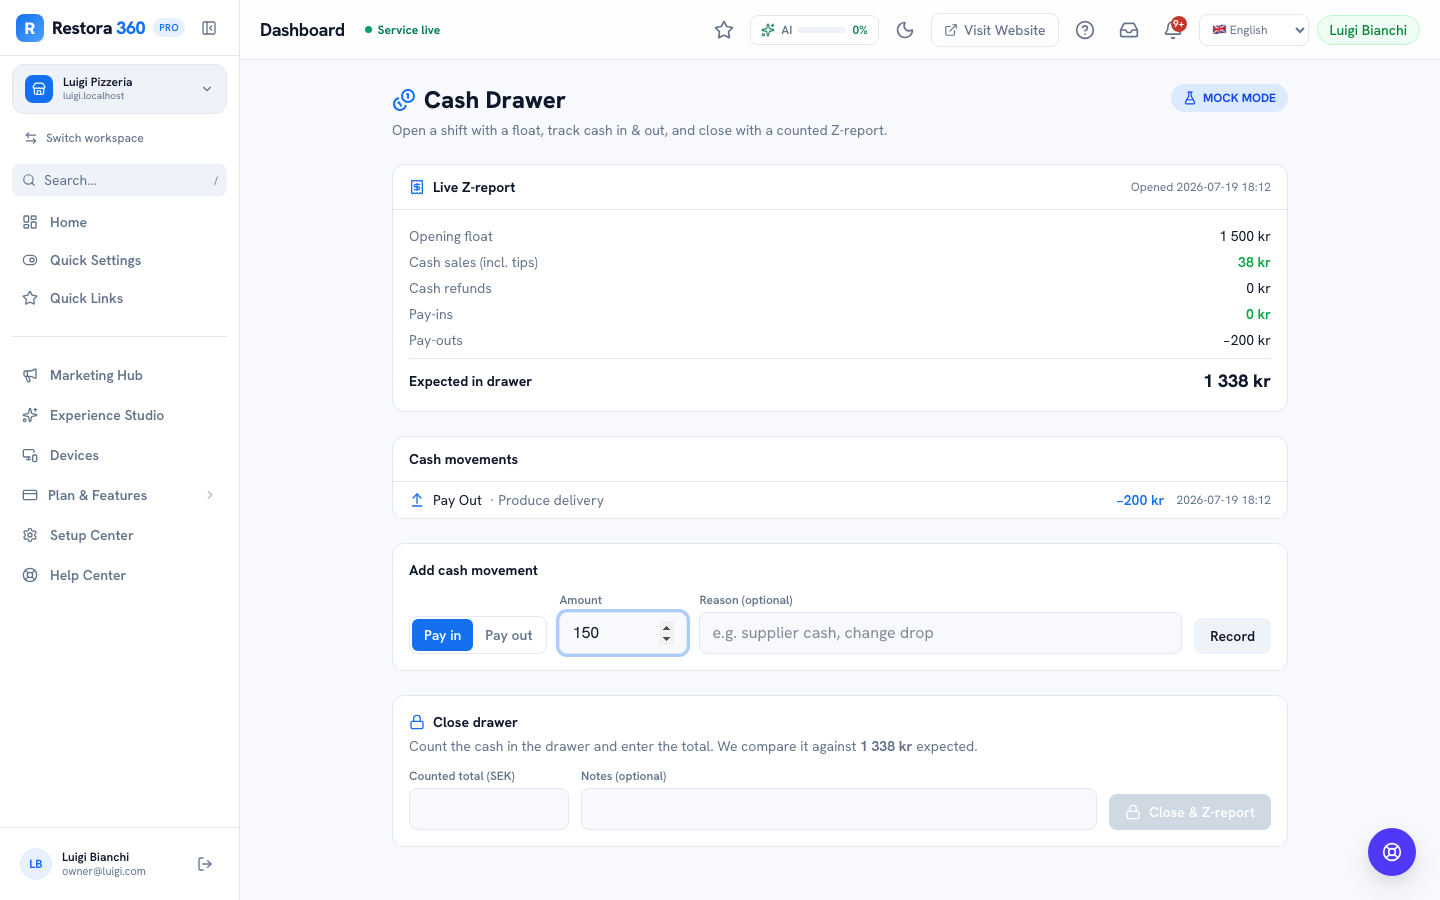Collapse the sidebar panel icon

[209, 28]
